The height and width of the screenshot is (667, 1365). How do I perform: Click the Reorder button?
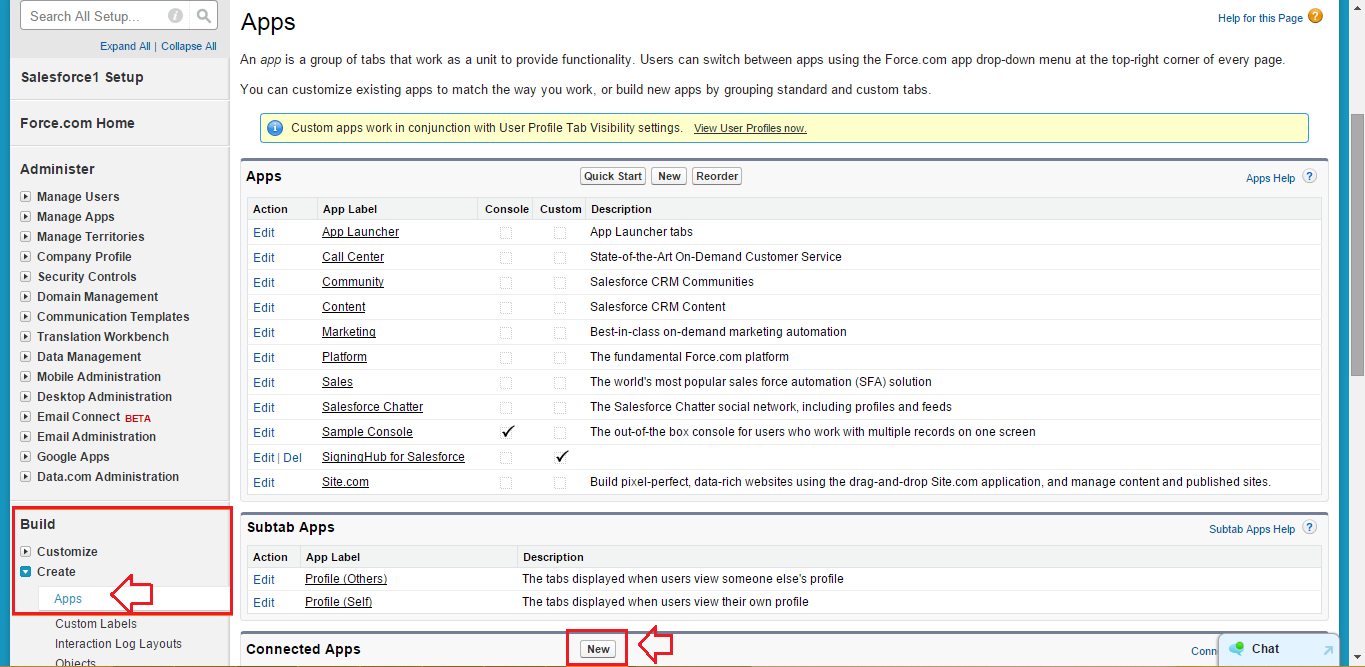(x=717, y=176)
